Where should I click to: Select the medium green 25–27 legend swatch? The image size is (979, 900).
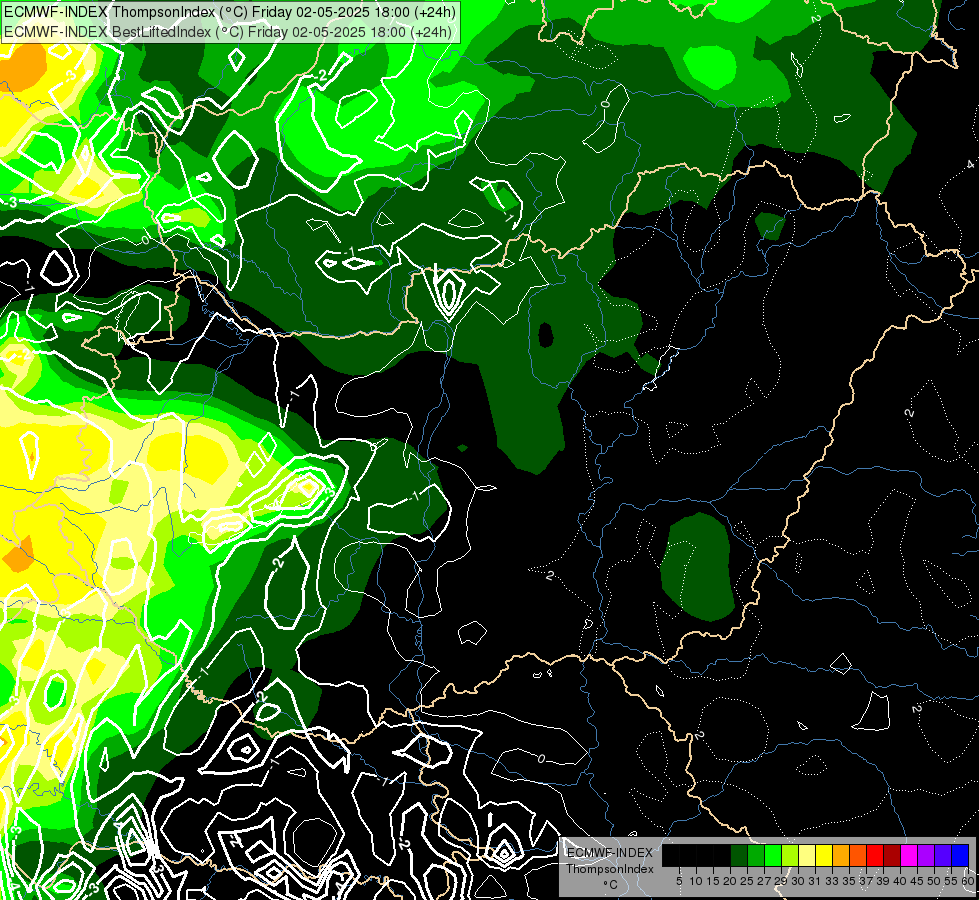tap(755, 855)
